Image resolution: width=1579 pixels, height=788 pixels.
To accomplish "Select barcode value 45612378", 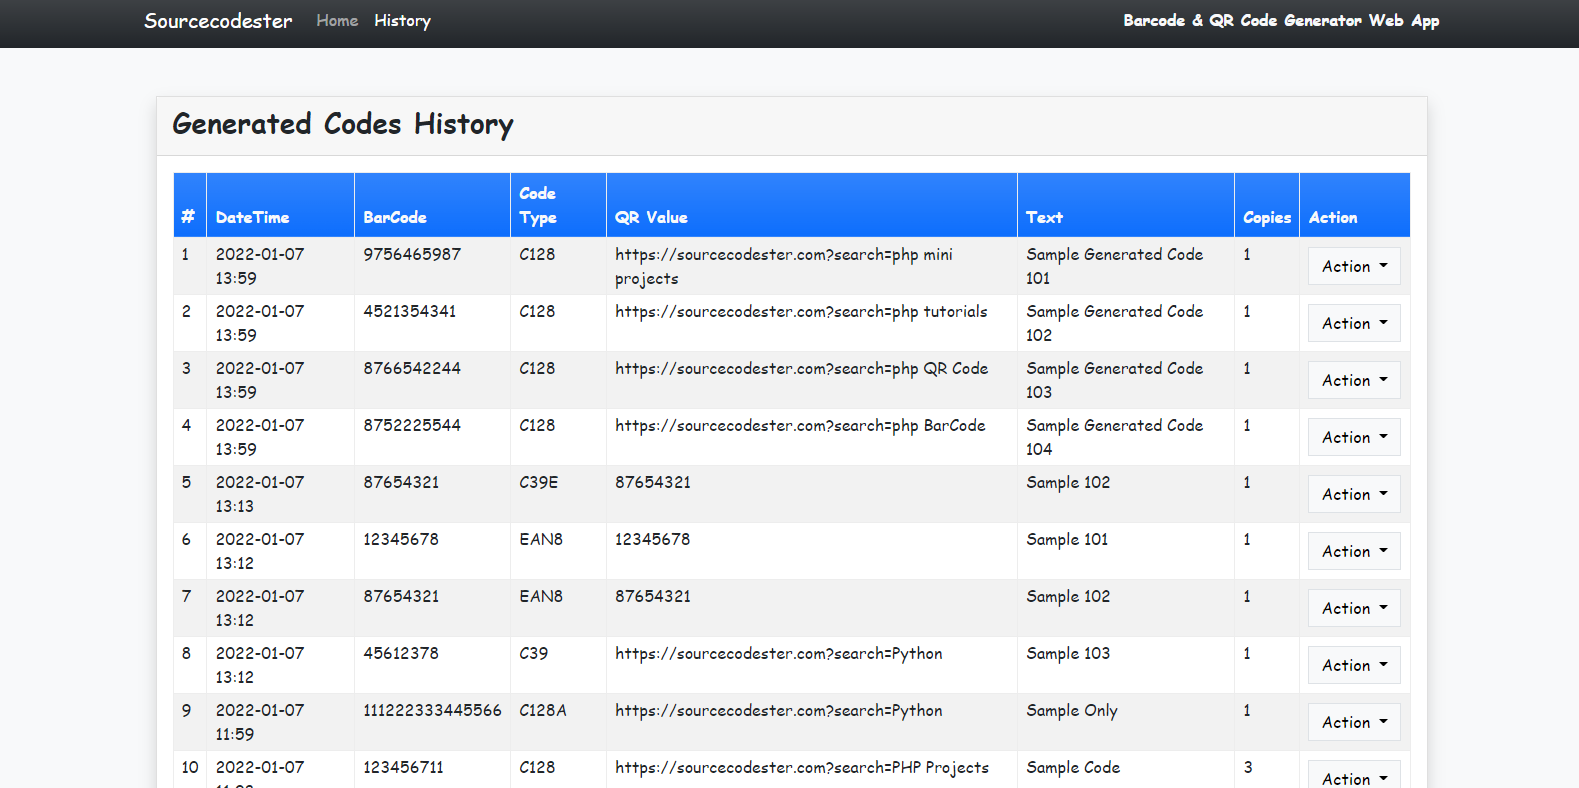I will click(401, 654).
